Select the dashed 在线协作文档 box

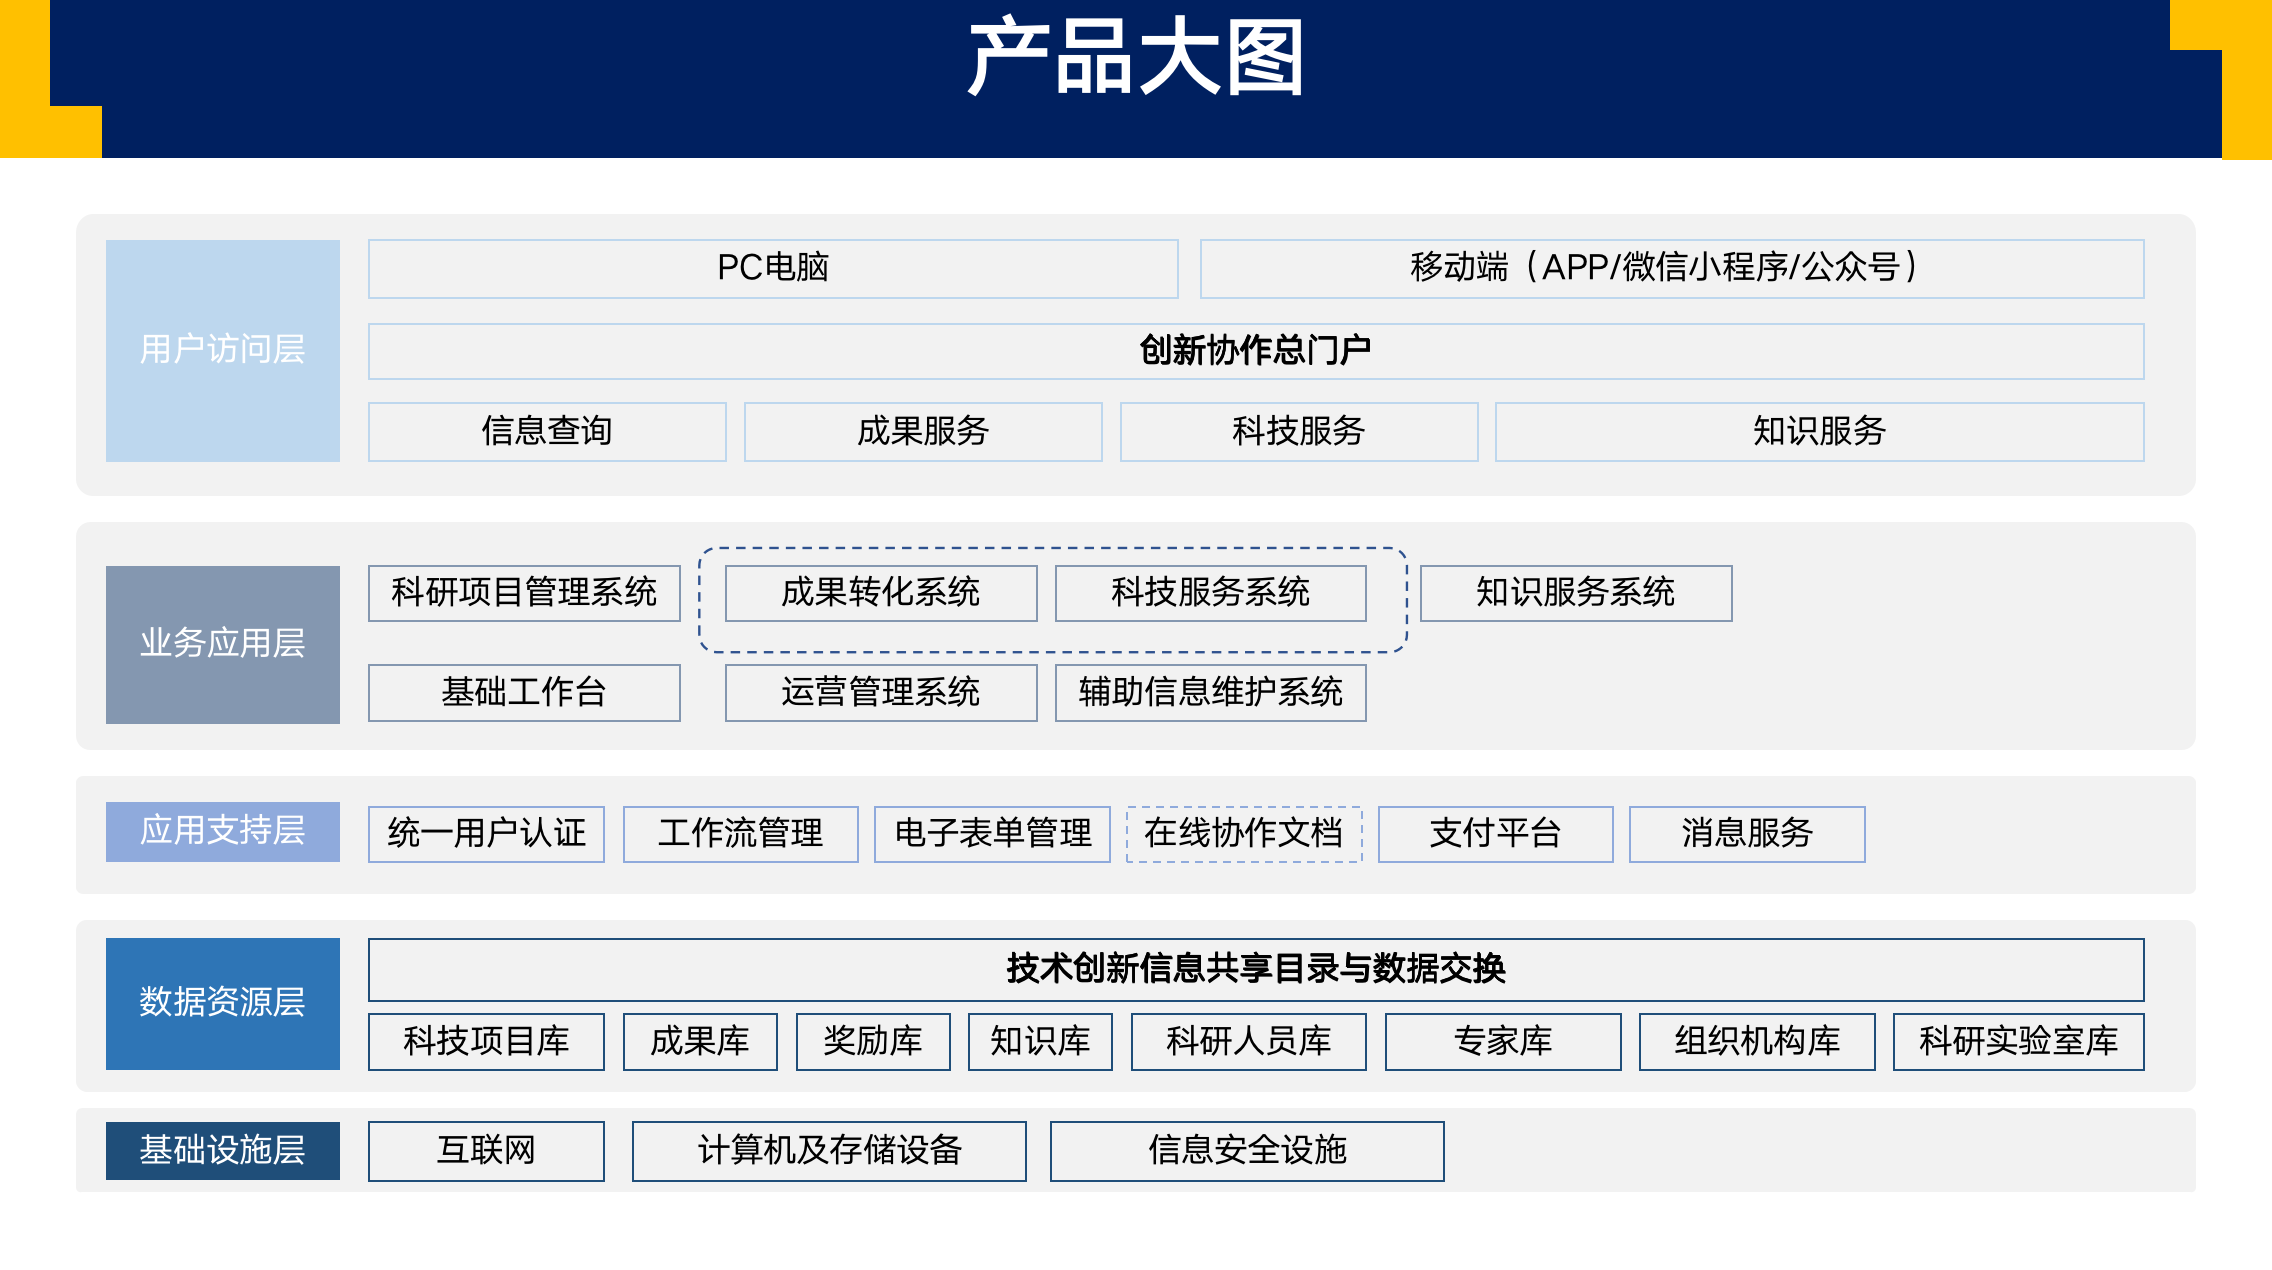click(1244, 834)
